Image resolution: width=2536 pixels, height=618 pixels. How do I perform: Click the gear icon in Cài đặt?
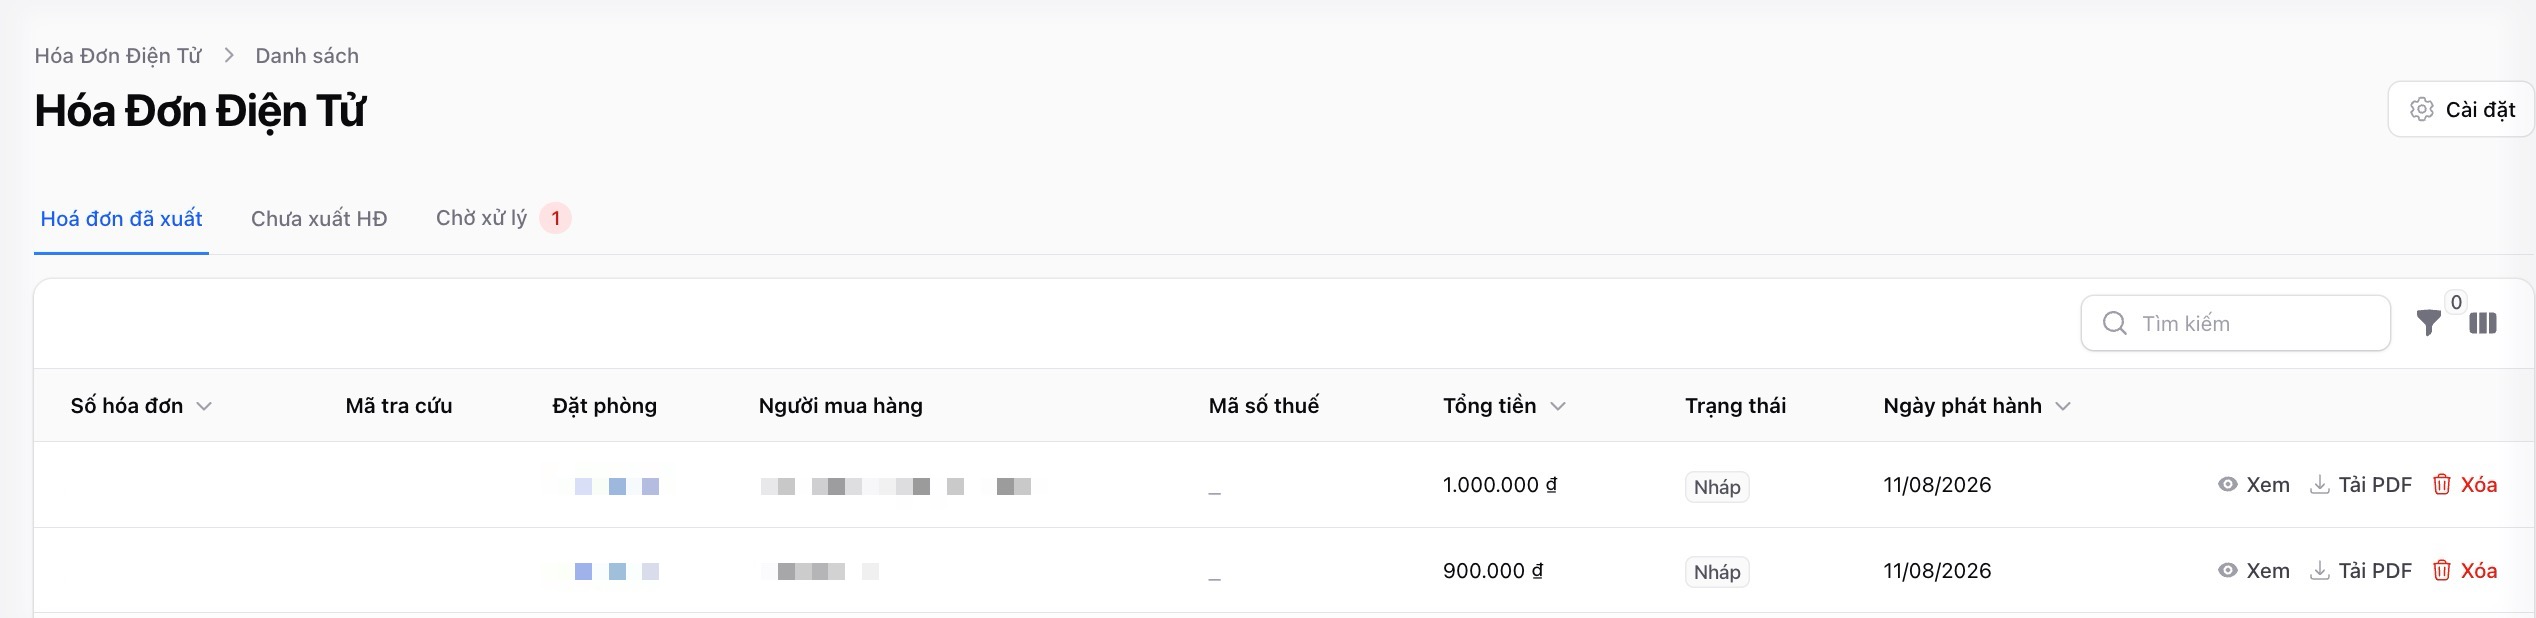pos(2421,109)
